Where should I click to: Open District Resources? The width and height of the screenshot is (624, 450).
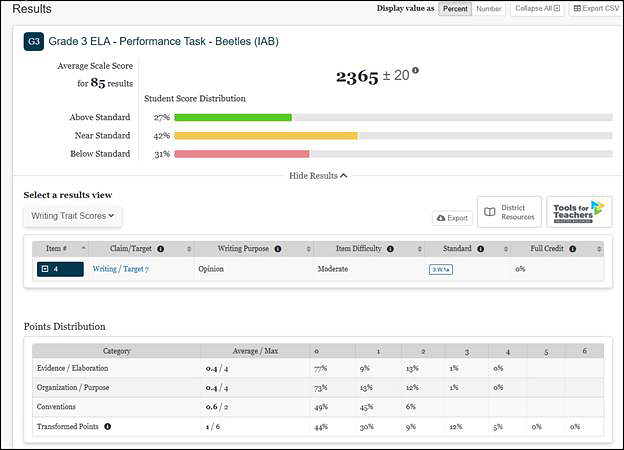coord(509,212)
